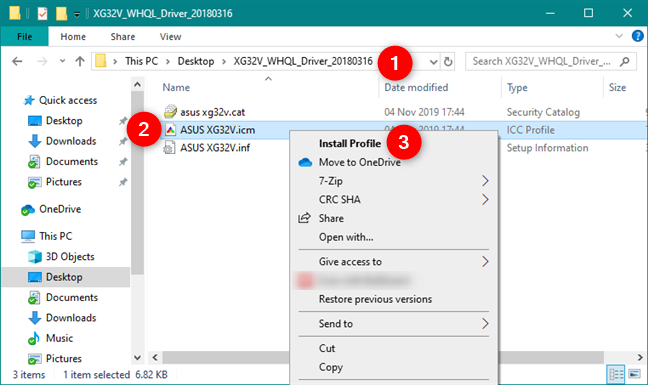The image size is (648, 385).
Task: Sort by Date modified column
Action: pyautogui.click(x=416, y=88)
